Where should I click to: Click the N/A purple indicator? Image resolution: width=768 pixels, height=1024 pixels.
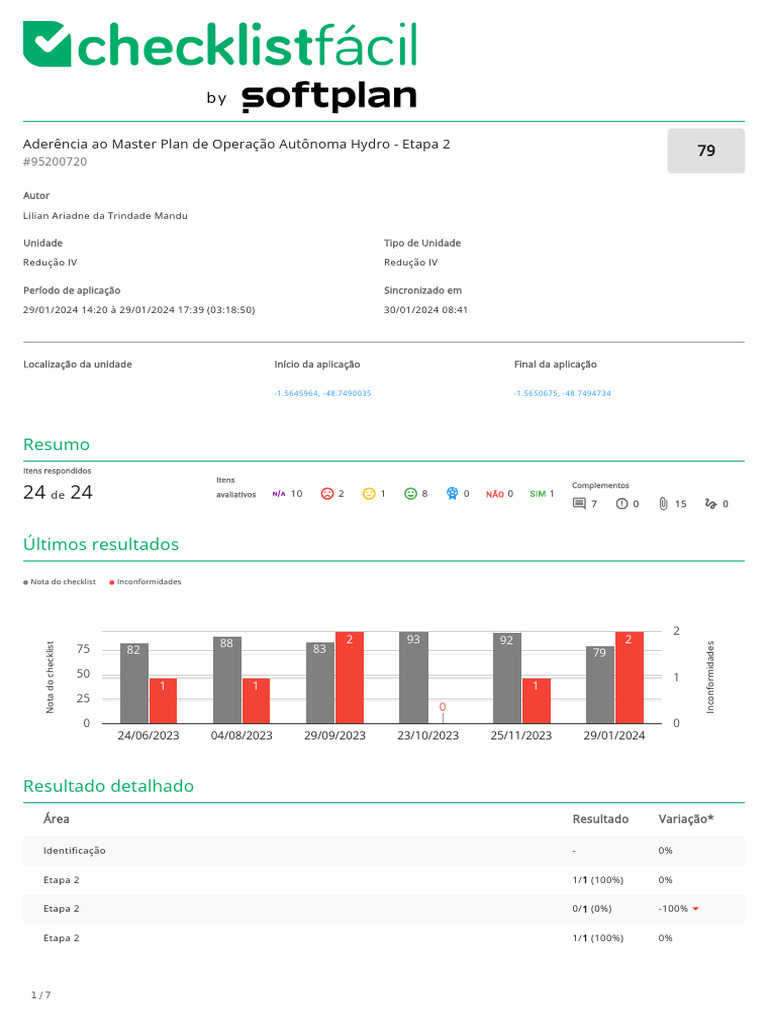click(x=279, y=494)
